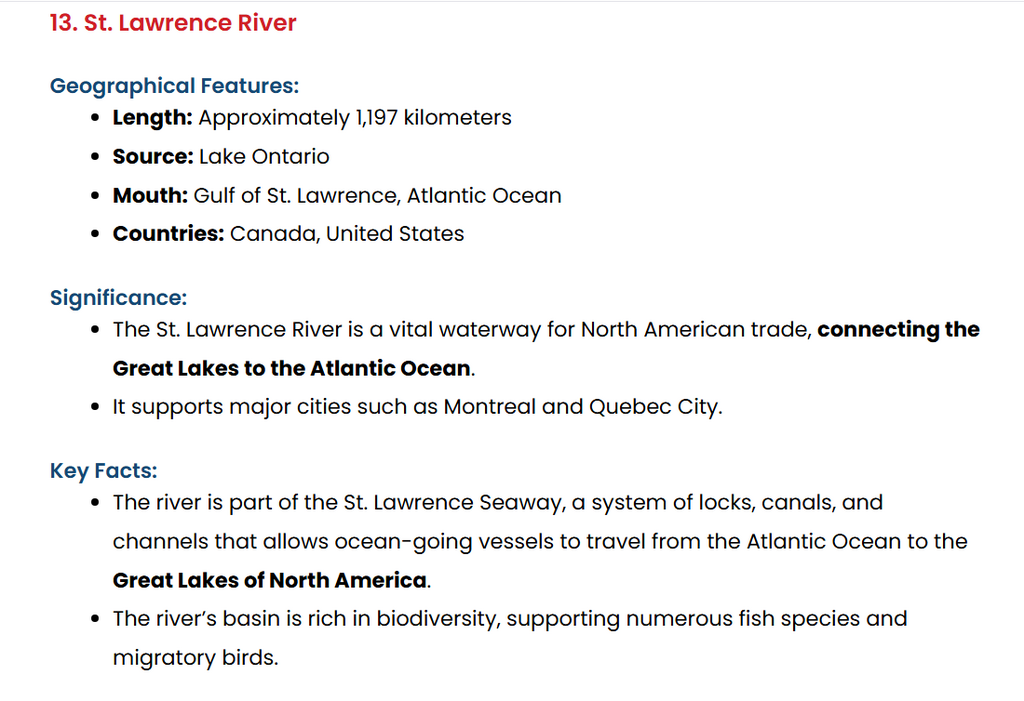Click the bold "Source:" label
This screenshot has height=701, width=1024.
153,157
